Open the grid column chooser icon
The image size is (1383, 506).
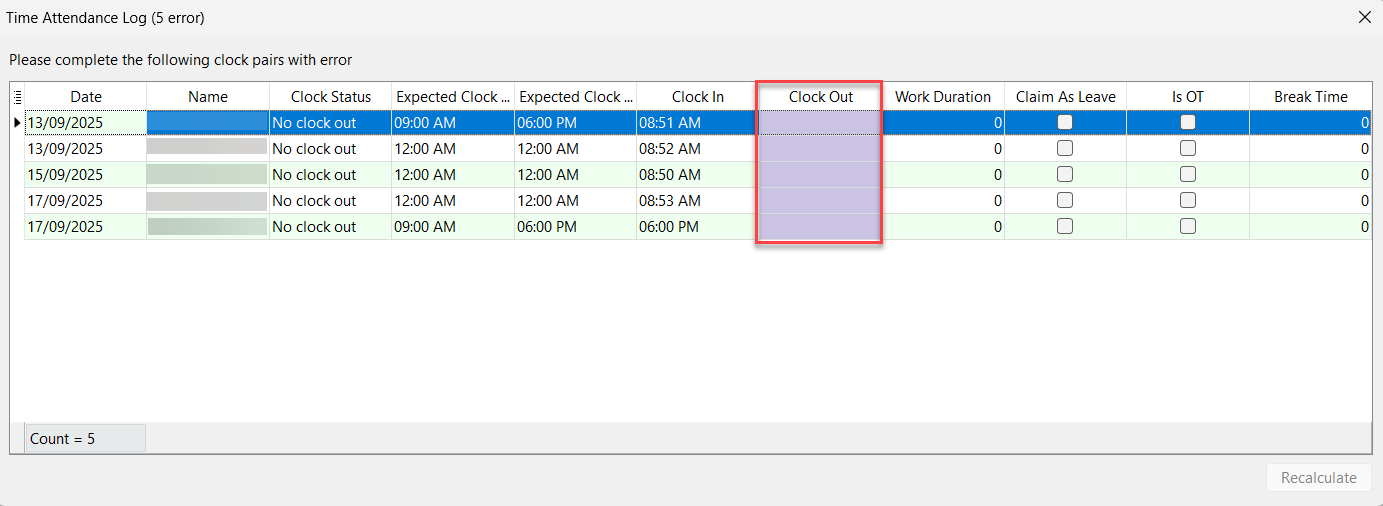tap(17, 97)
